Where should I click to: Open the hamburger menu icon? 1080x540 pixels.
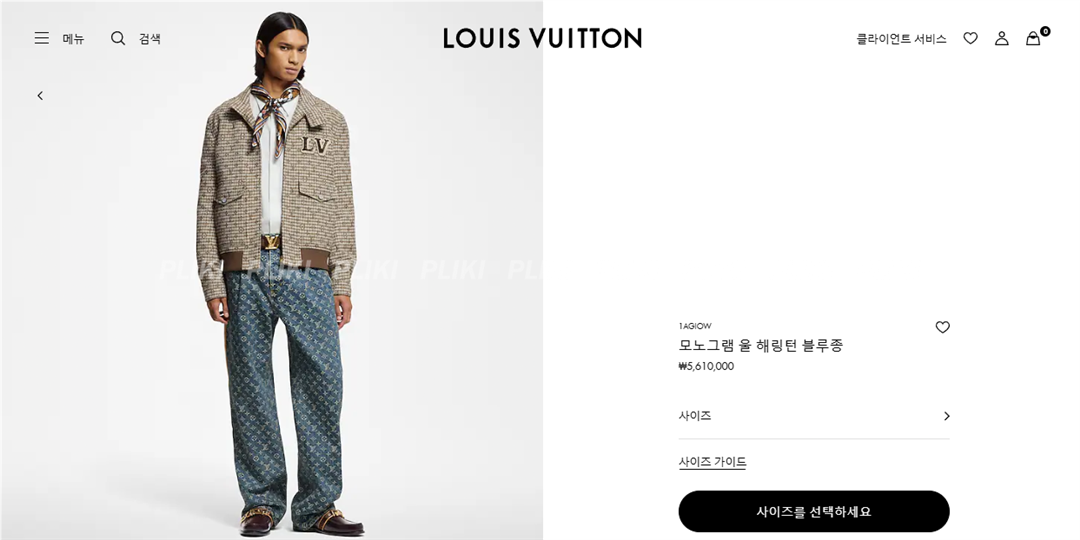coord(42,39)
